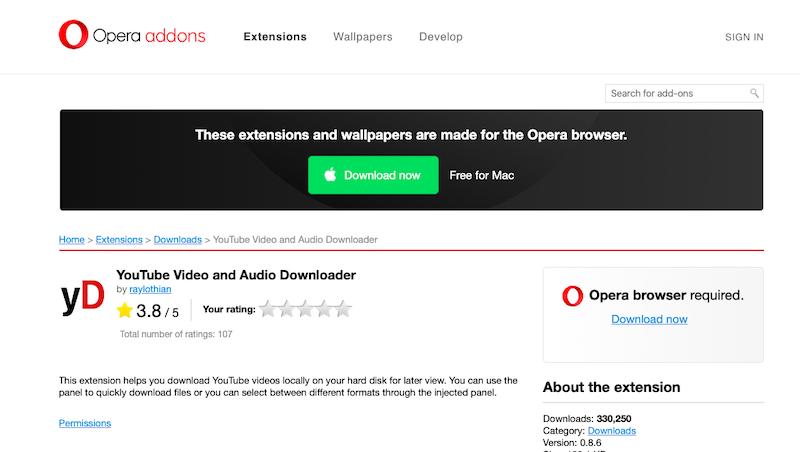
Task: Focus the Search for add-ons field
Action: [677, 93]
